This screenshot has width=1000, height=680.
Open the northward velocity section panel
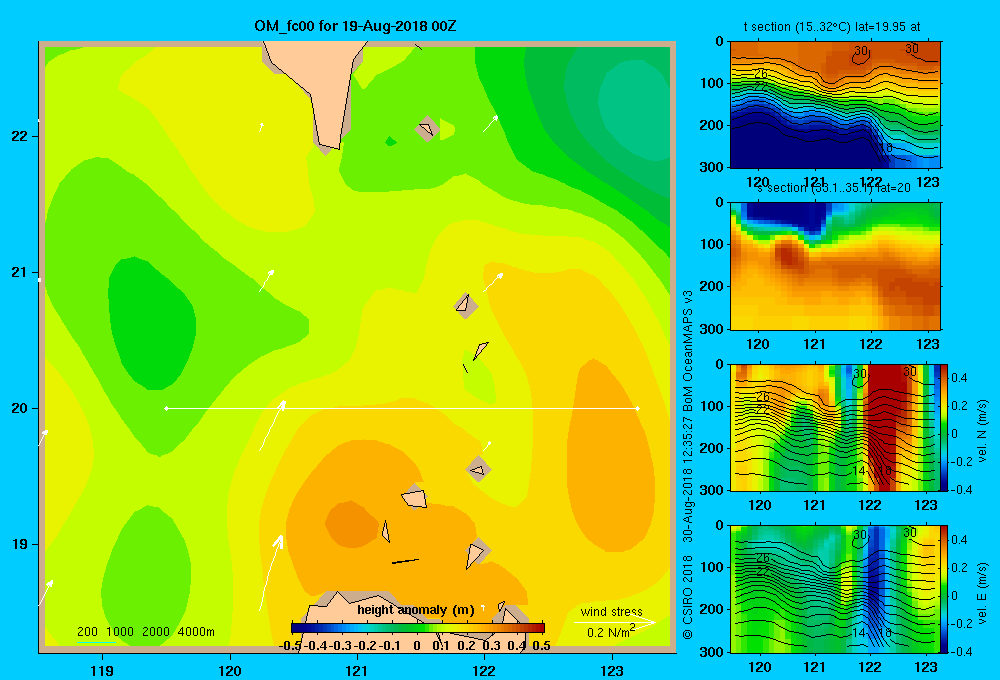(x=835, y=427)
